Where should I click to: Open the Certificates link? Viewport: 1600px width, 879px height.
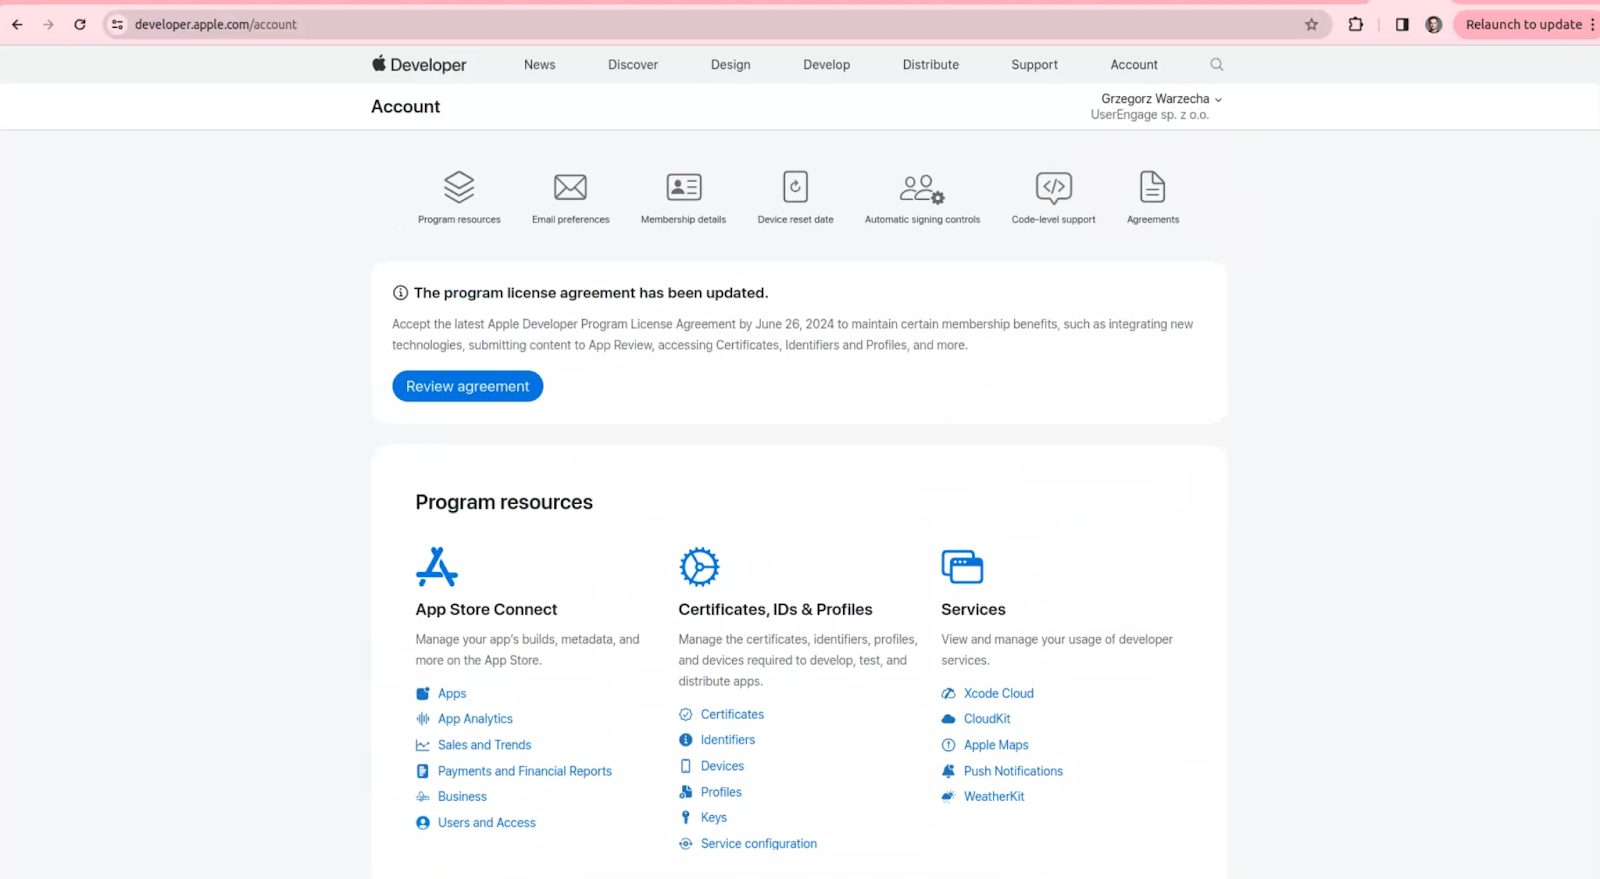[x=732, y=714]
